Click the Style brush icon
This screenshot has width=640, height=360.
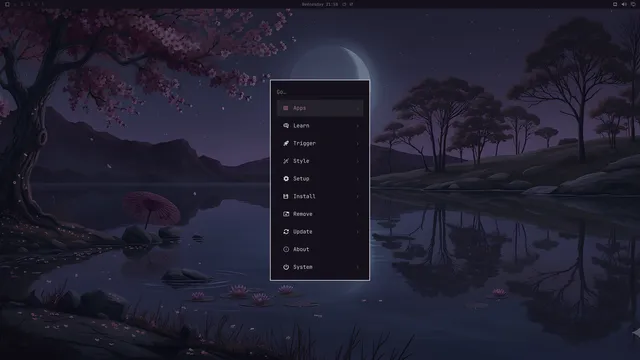click(286, 161)
